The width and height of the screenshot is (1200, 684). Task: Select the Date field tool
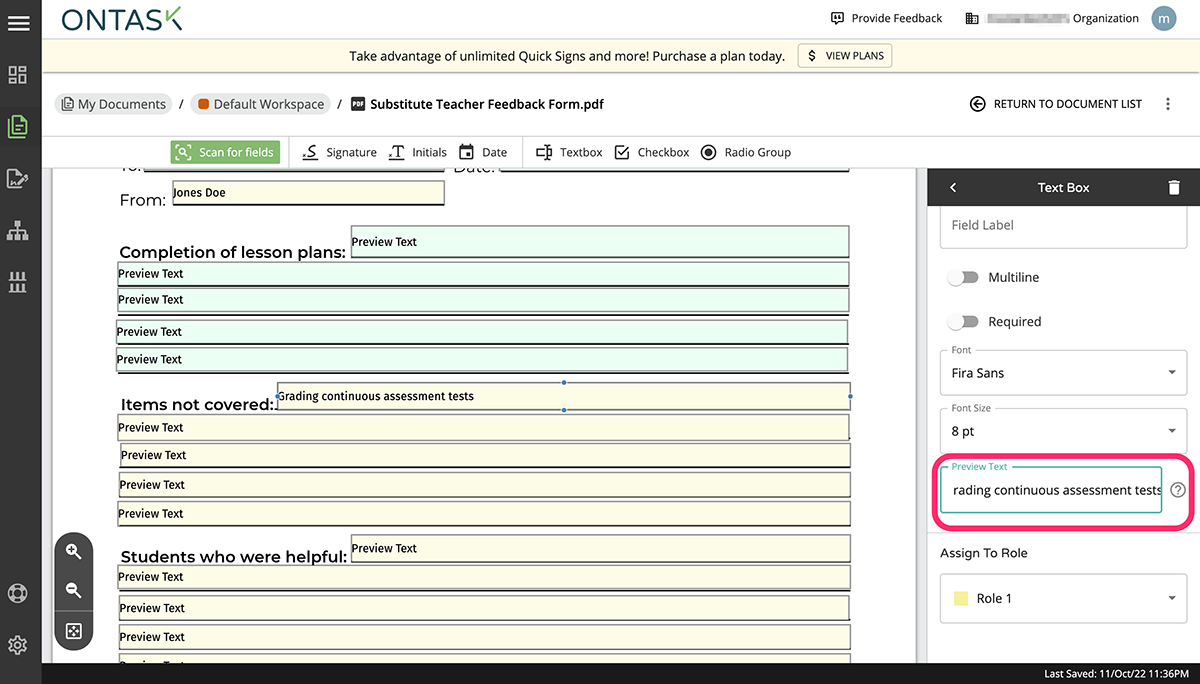[x=483, y=152]
